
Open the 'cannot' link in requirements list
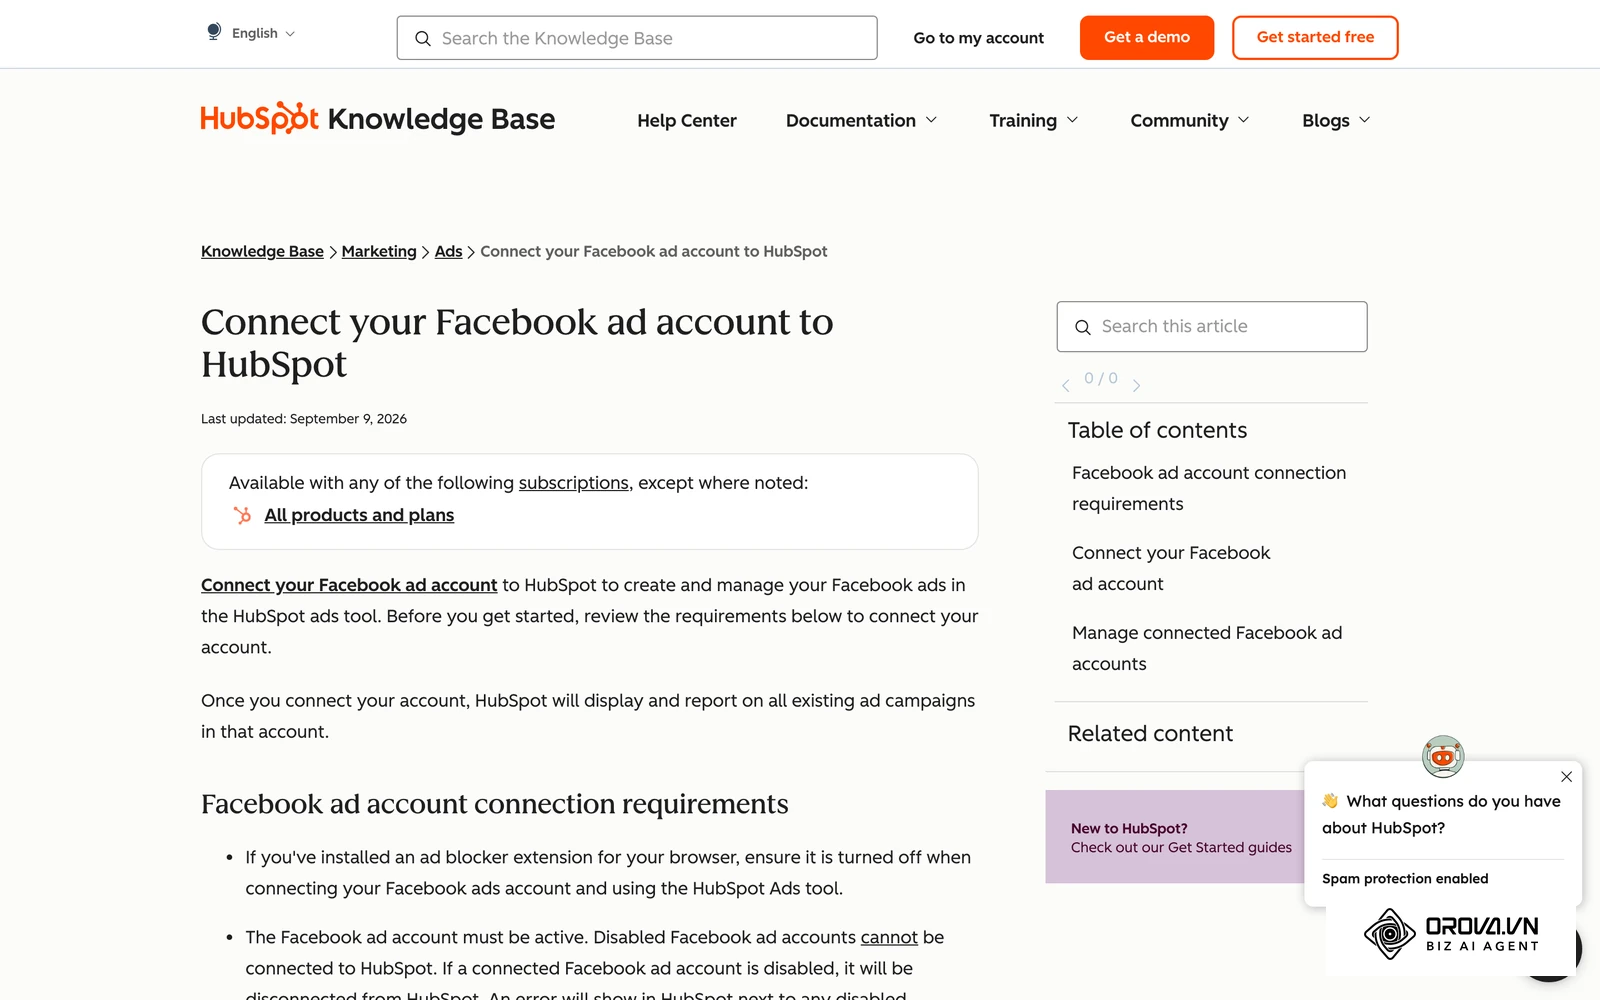click(889, 937)
